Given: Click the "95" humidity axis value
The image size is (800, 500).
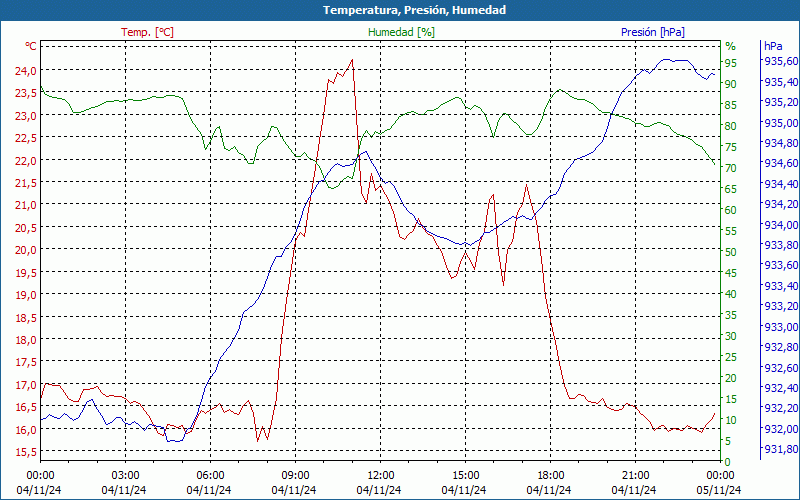Looking at the screenshot, I should (x=731, y=63).
